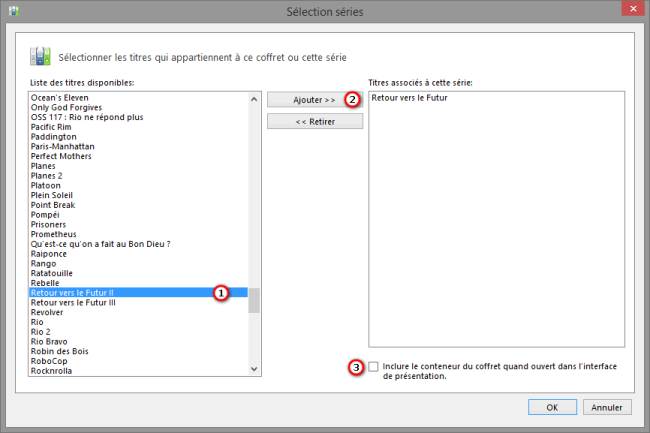Click the Ajouter >> button

[x=315, y=100]
